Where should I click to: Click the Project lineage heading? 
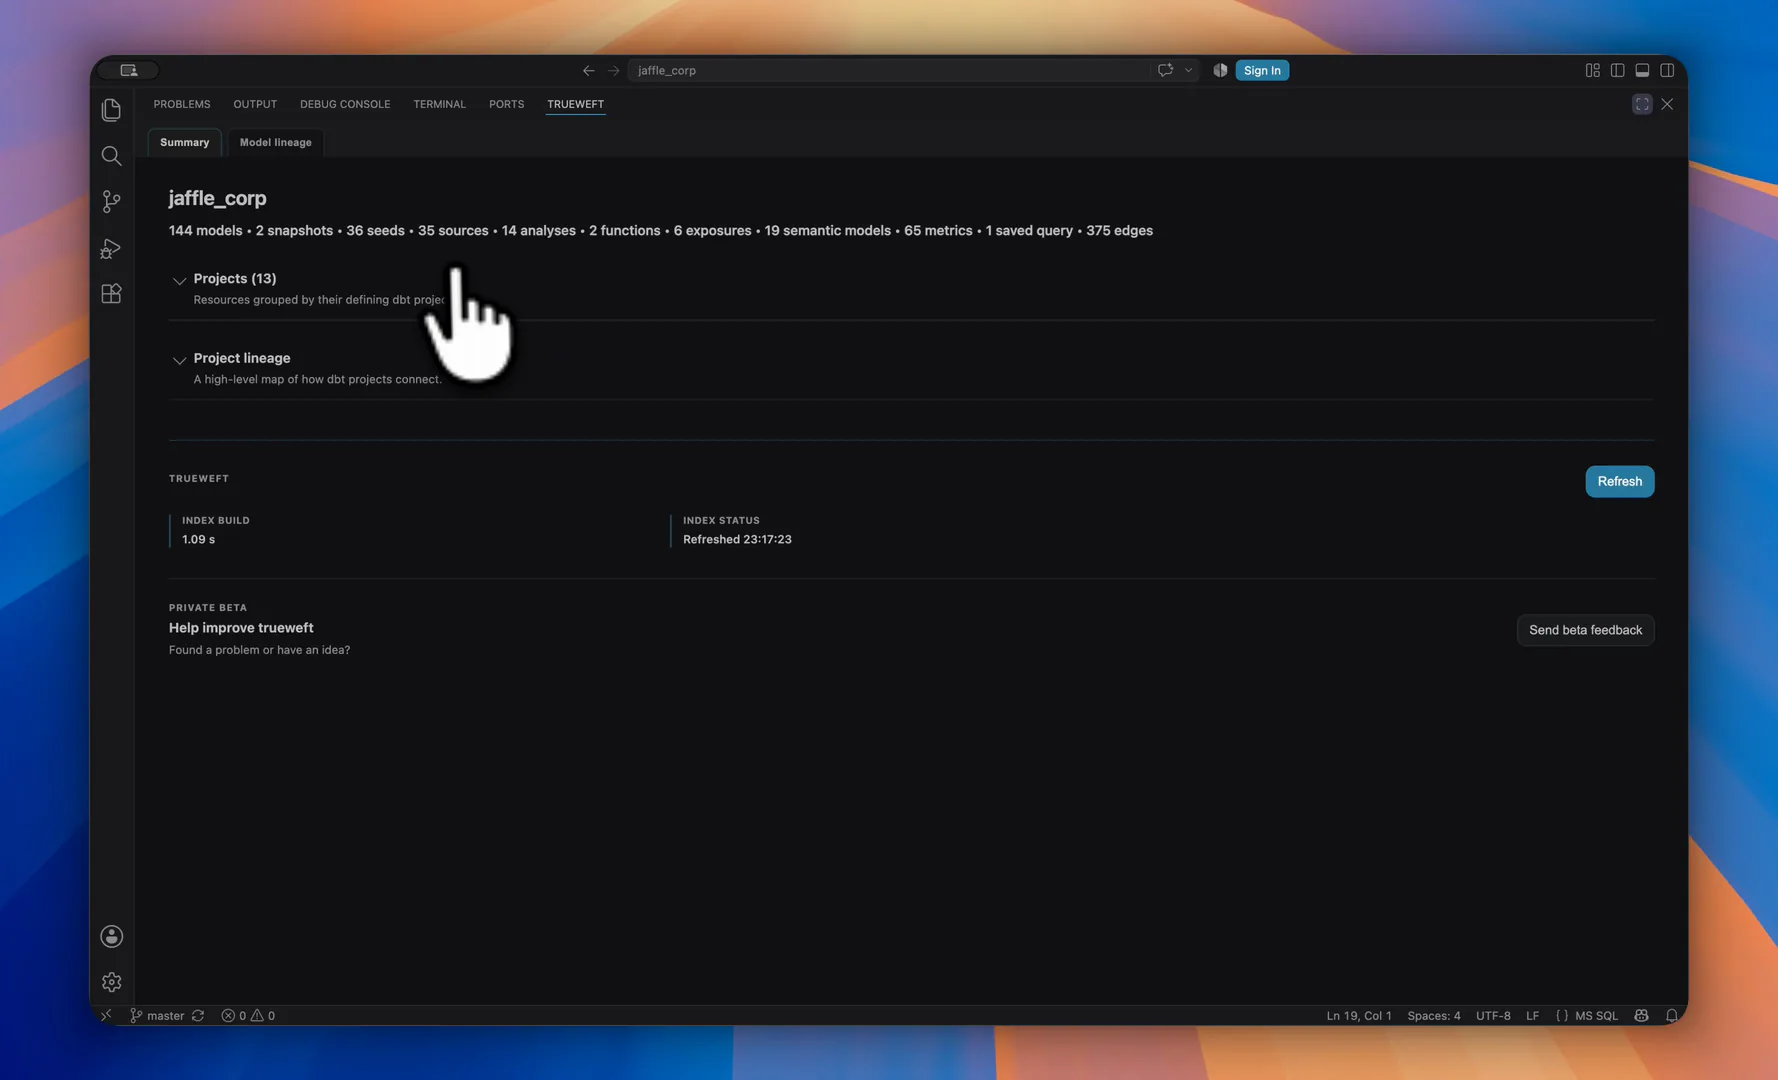tap(242, 358)
